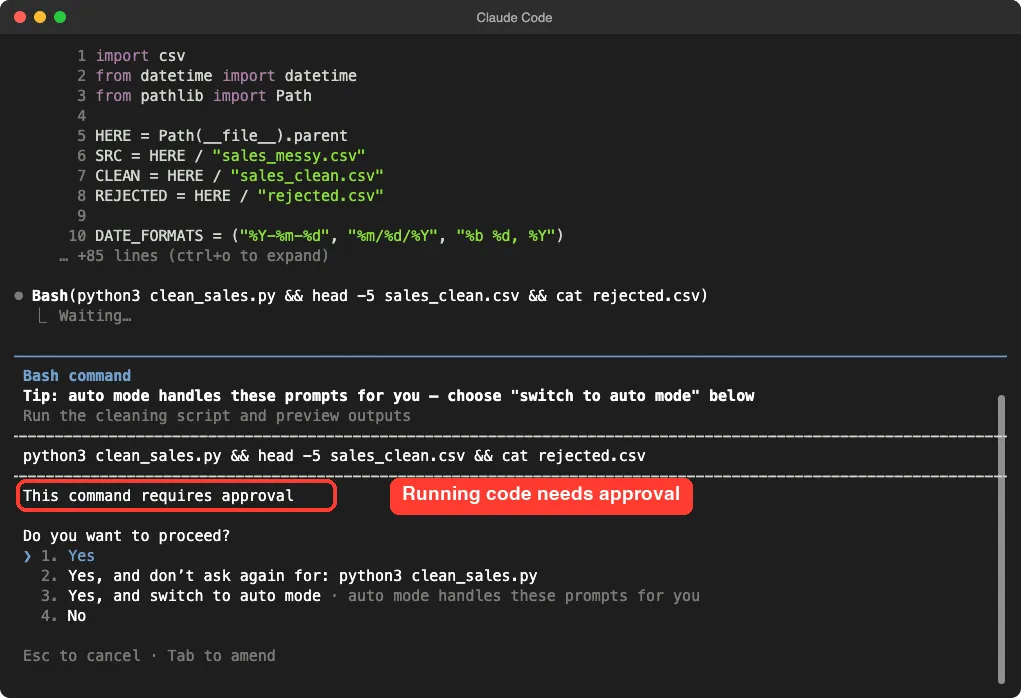Click the 'Run the cleaning script and preview outputs' description
This screenshot has height=698, width=1021.
(217, 416)
